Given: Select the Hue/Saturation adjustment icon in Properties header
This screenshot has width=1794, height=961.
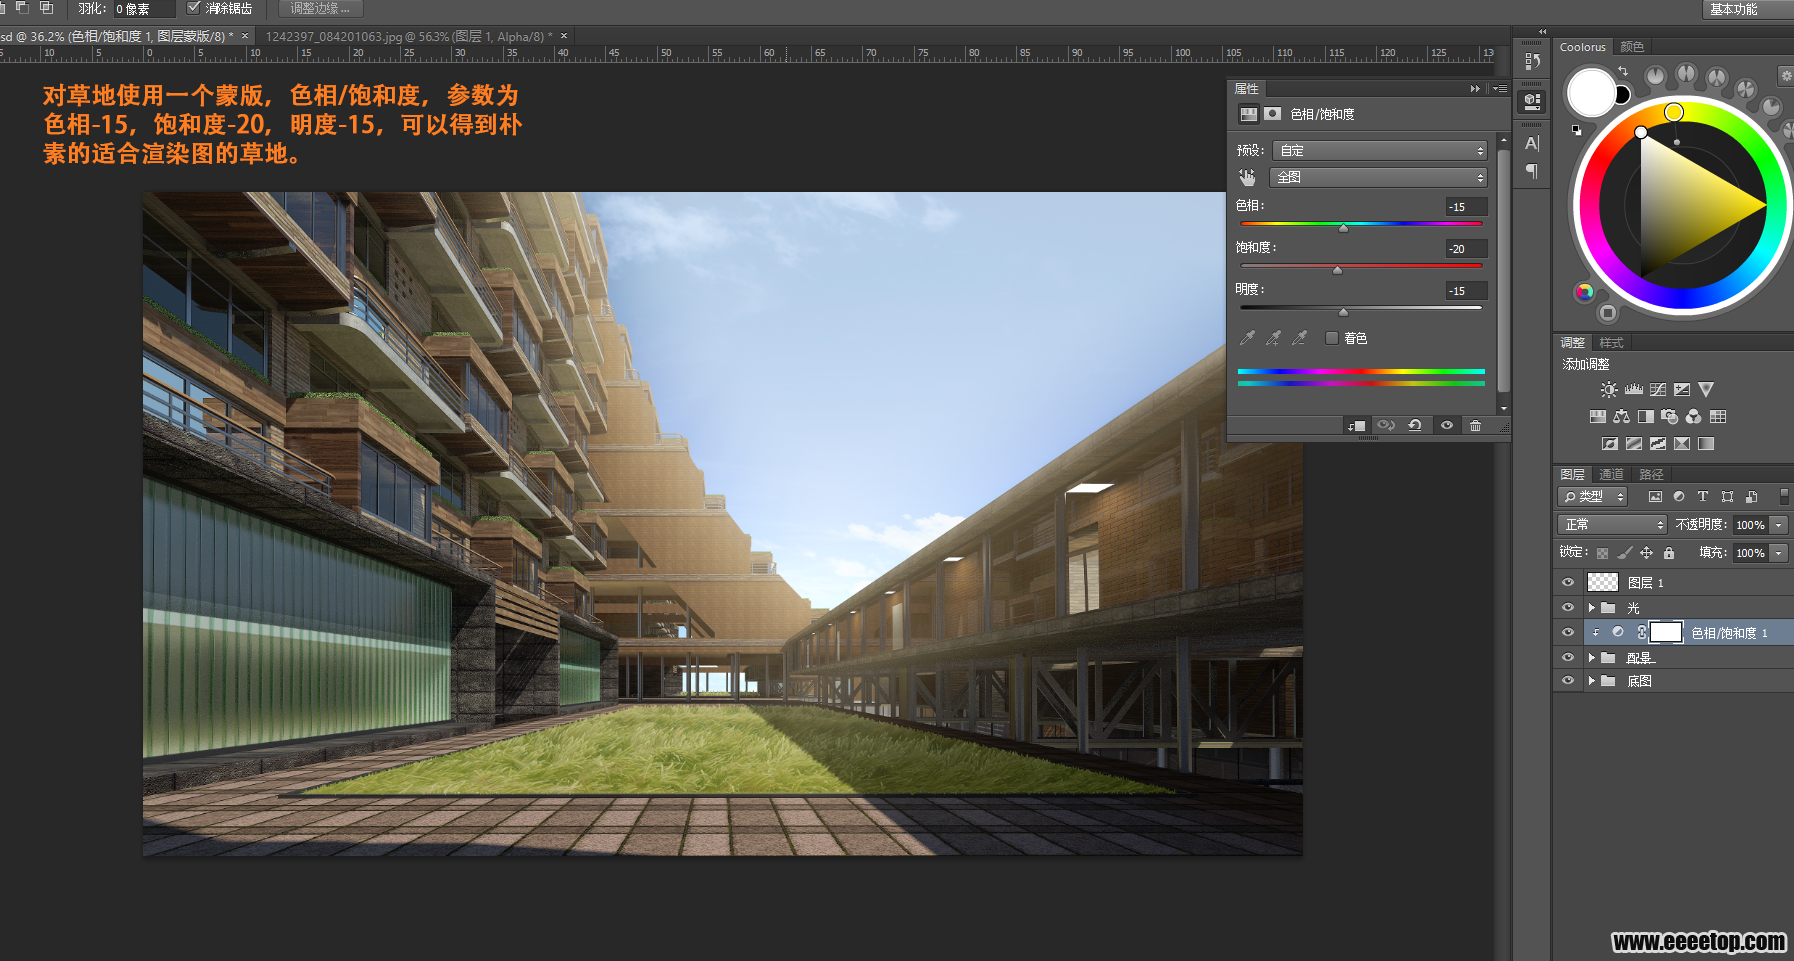Looking at the screenshot, I should (x=1249, y=114).
